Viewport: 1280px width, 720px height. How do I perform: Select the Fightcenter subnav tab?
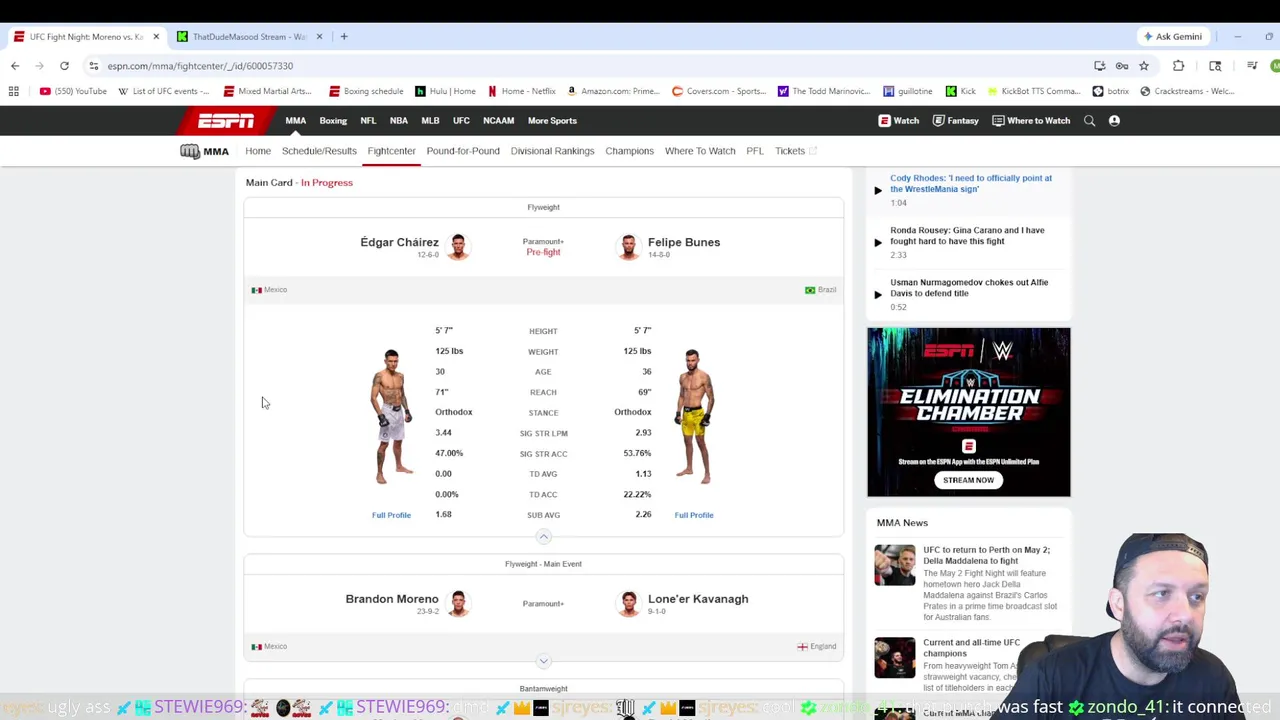pos(391,151)
